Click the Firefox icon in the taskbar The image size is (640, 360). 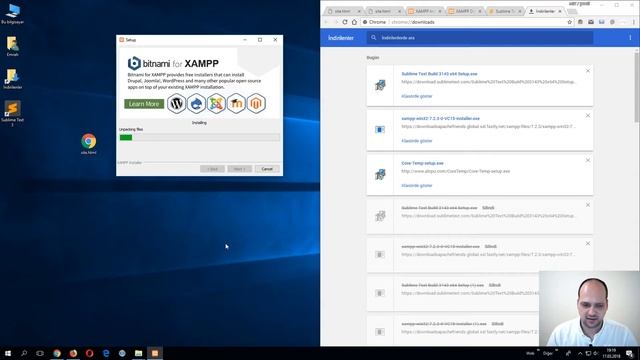pos(73,353)
